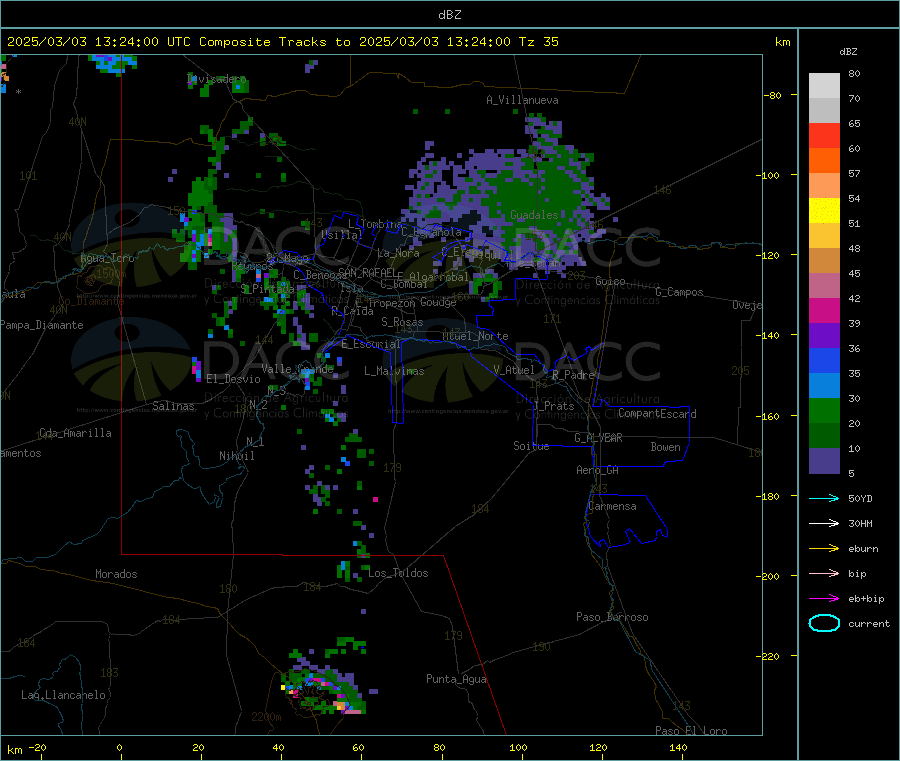The width and height of the screenshot is (900, 761).
Task: Click the SAN_RAFAEL map label
Action: pos(367,272)
